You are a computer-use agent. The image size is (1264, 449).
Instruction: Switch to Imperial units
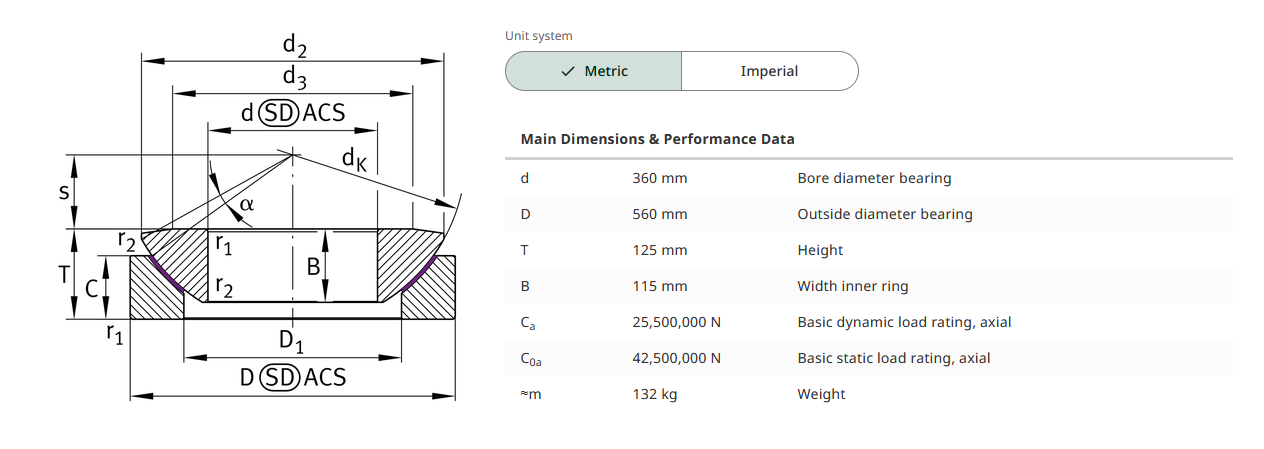(x=770, y=71)
